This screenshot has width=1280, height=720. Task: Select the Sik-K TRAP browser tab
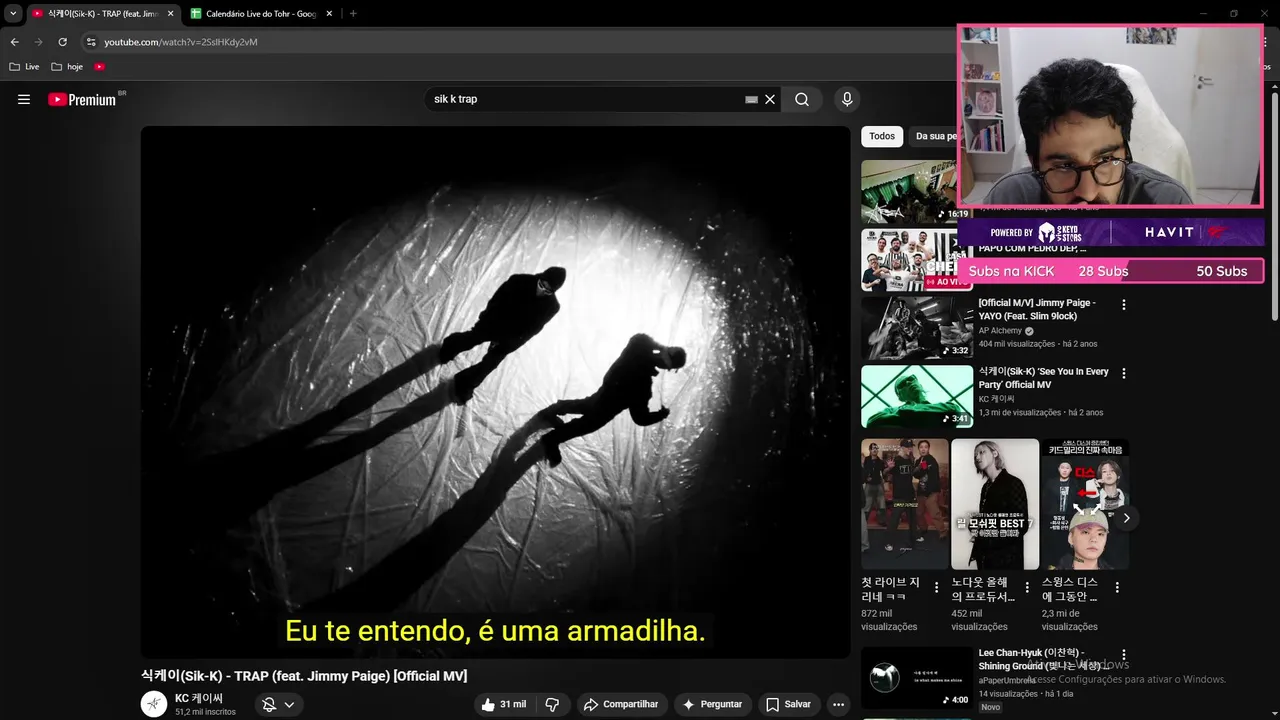tap(102, 14)
